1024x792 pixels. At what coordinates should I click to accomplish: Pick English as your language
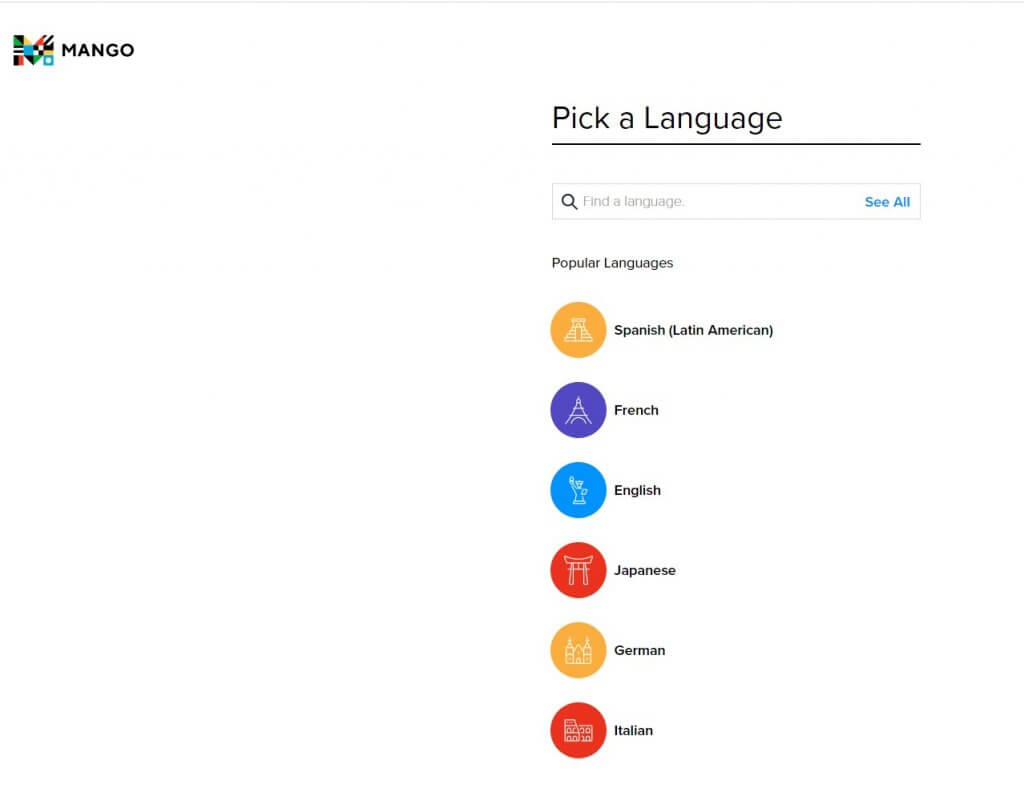coord(637,489)
